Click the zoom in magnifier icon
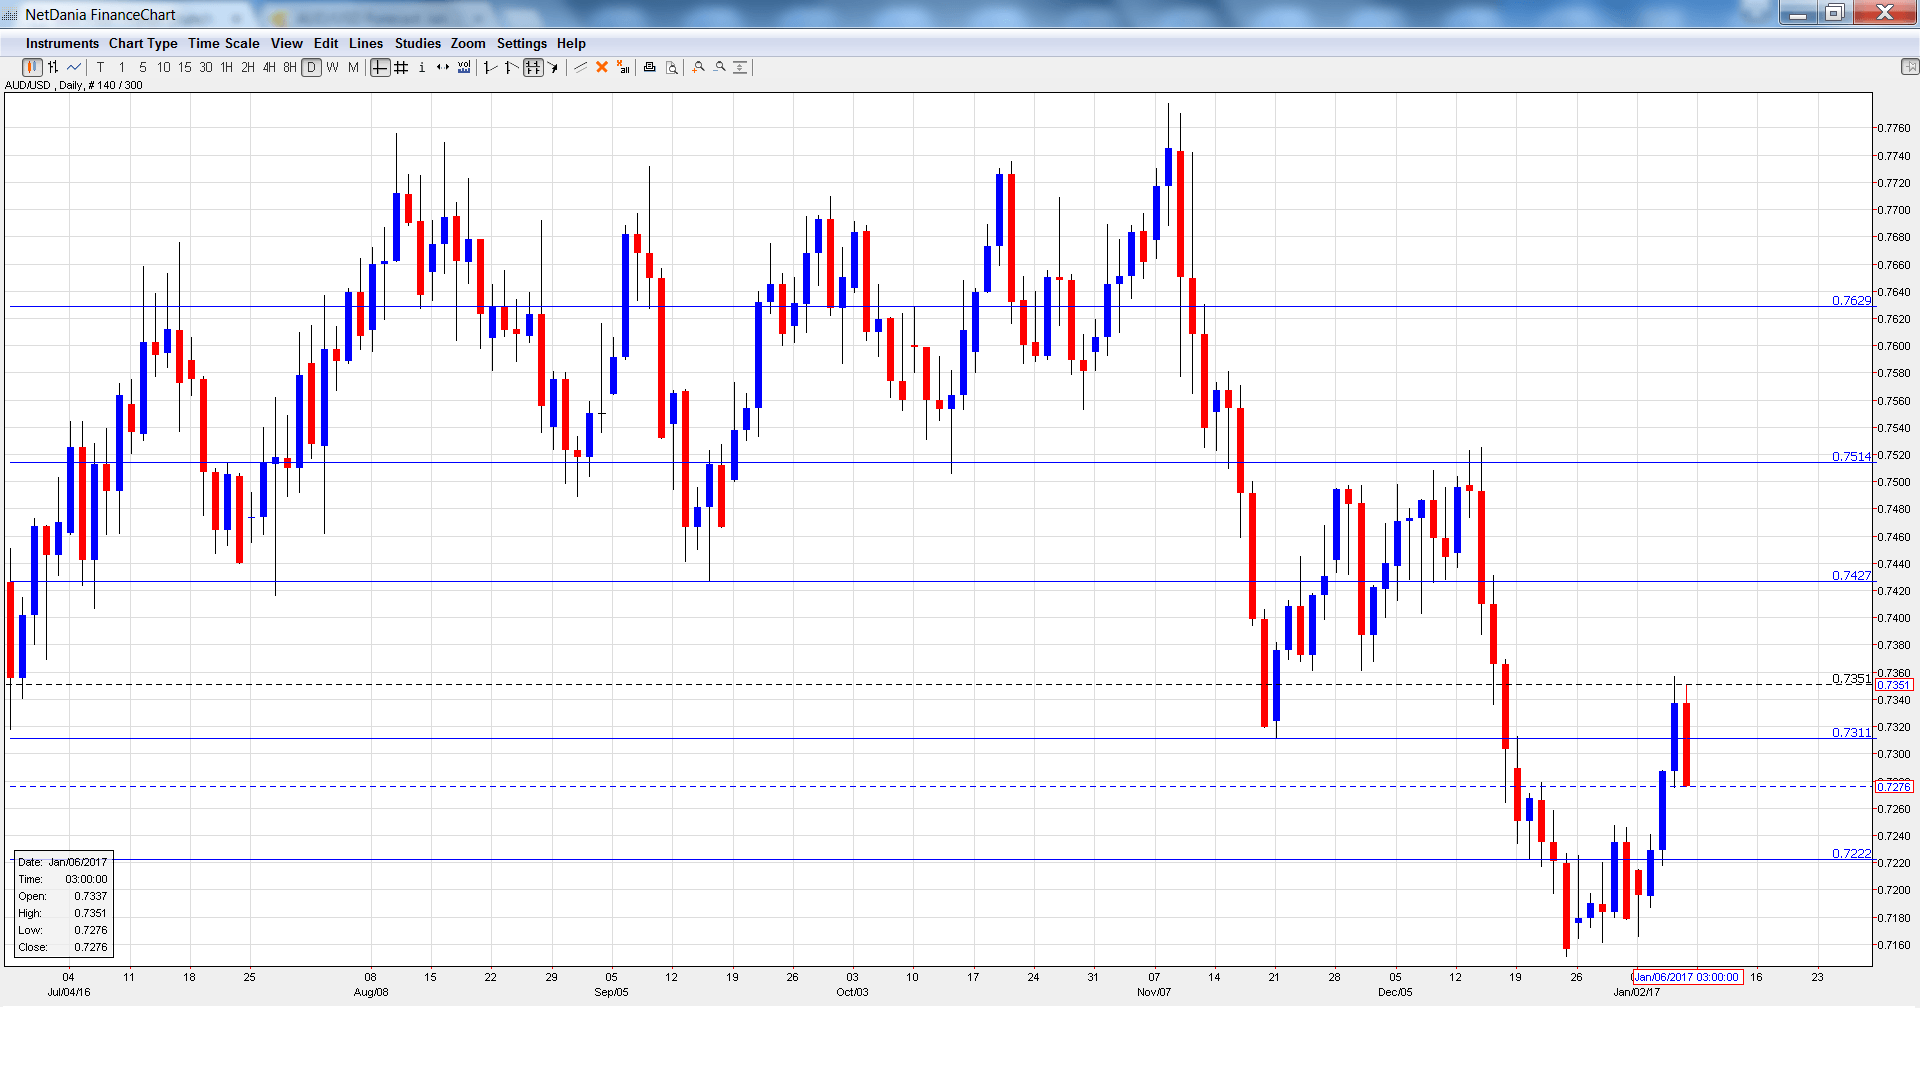Screen dimensions: 1920x1080 click(699, 67)
